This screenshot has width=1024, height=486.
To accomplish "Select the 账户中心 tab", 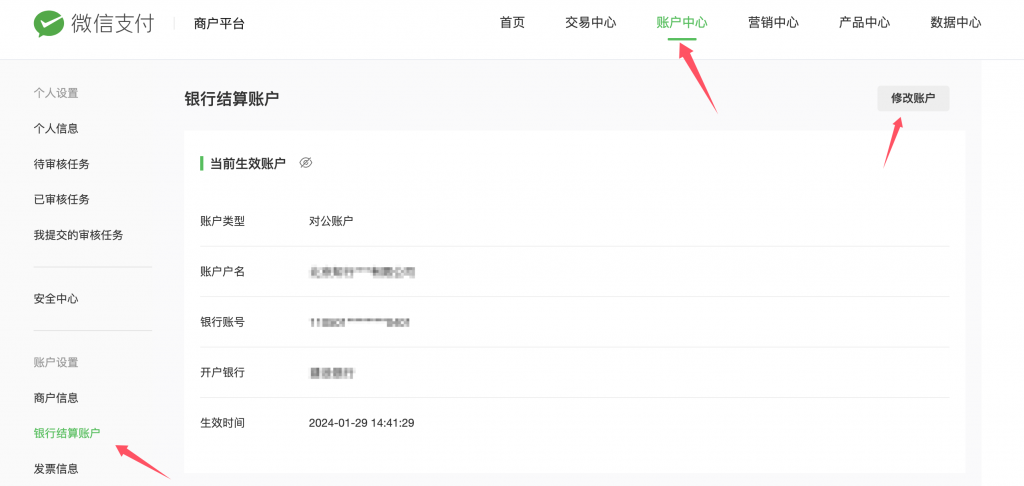I will click(681, 23).
